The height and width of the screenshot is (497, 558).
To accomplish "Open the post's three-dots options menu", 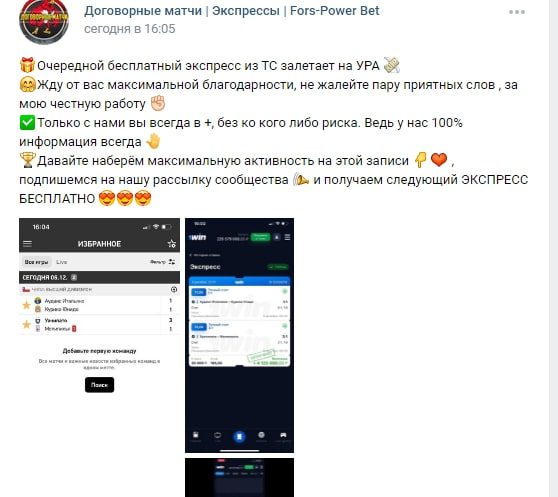I will tap(517, 12).
